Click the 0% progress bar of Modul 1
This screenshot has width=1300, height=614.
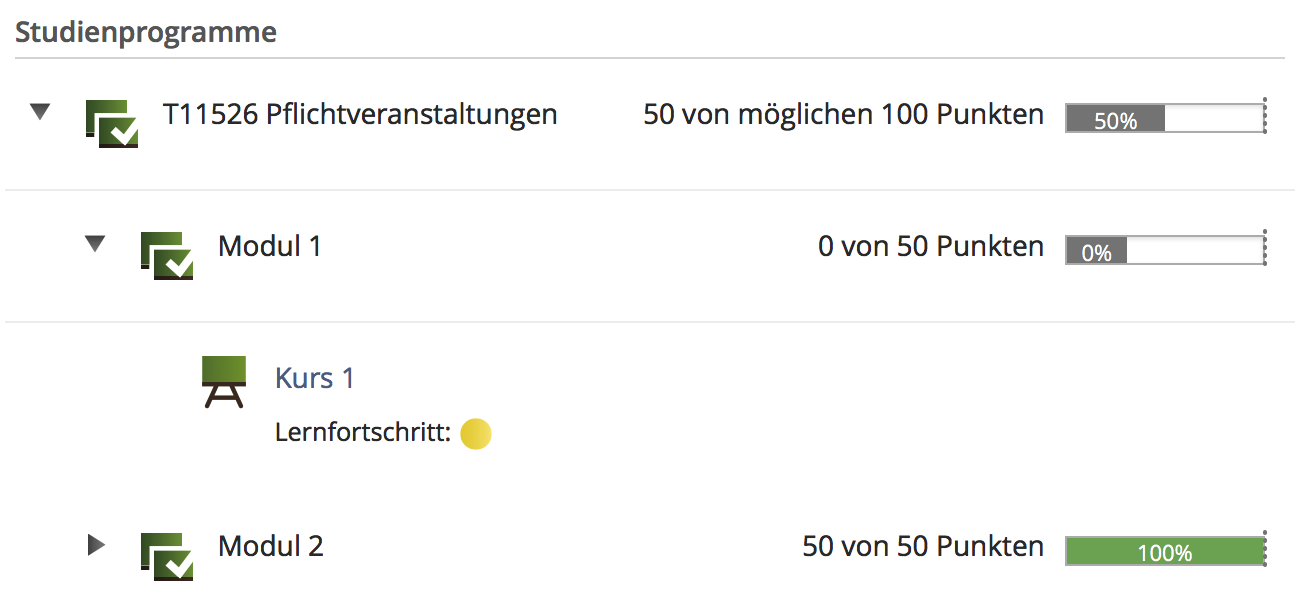tap(1164, 251)
